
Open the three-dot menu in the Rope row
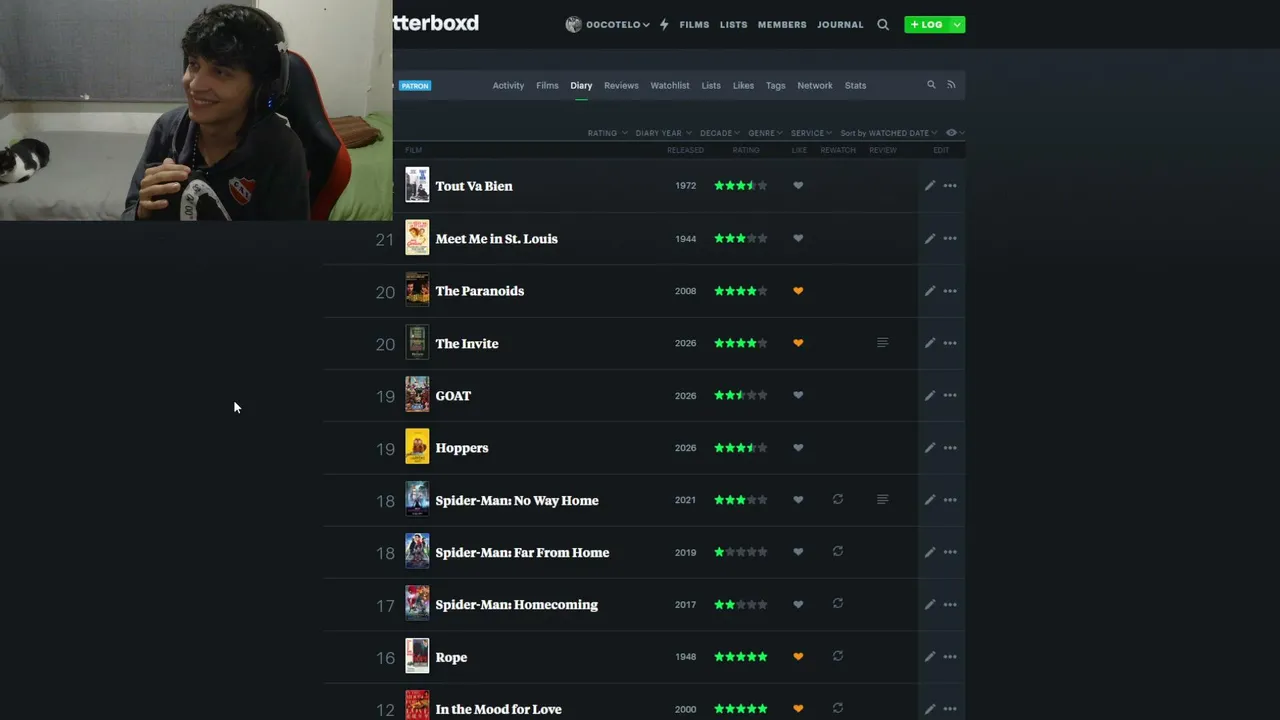pos(950,657)
